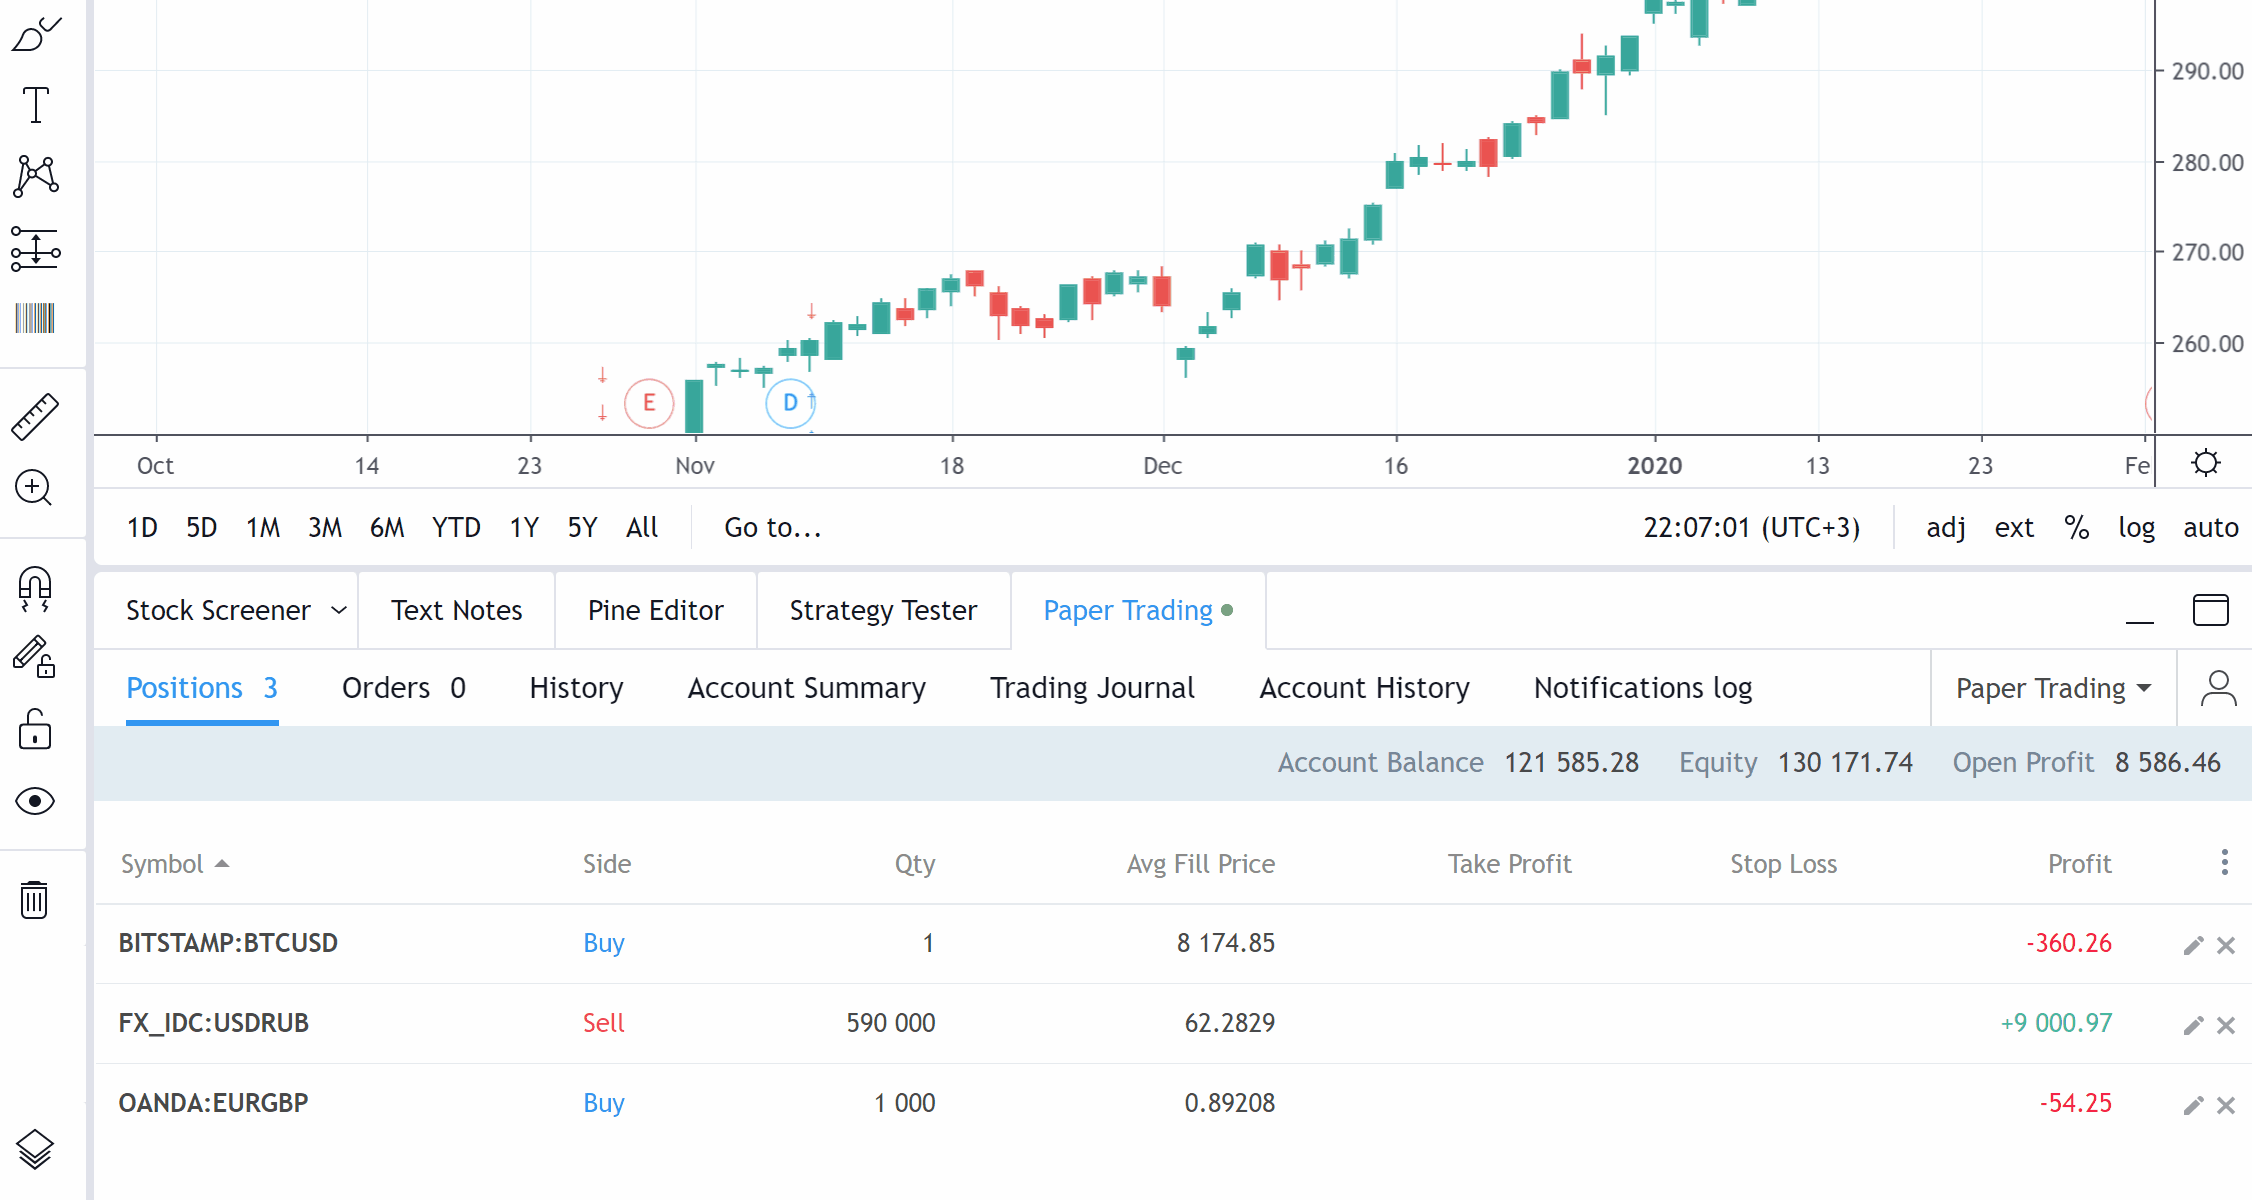The image size is (2252, 1200).
Task: Toggle hide all drawings eye icon
Action: 35,801
